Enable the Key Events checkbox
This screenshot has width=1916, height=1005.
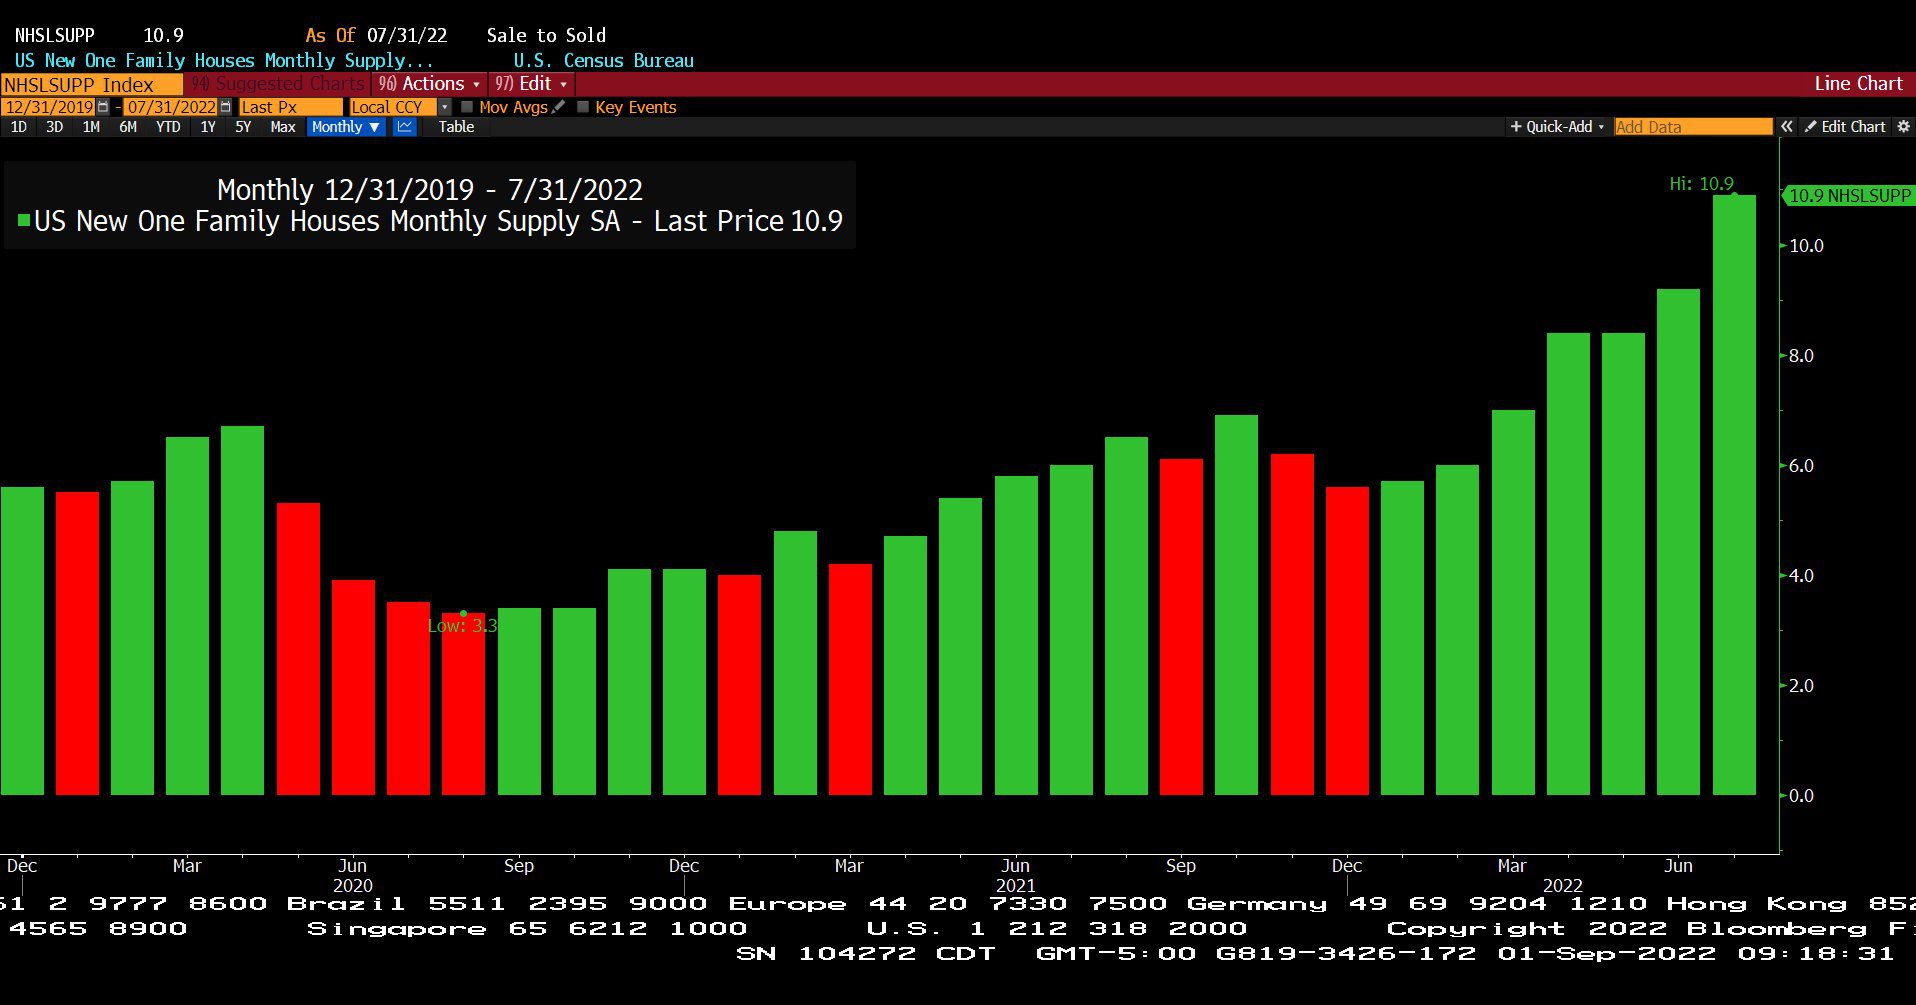(x=583, y=107)
